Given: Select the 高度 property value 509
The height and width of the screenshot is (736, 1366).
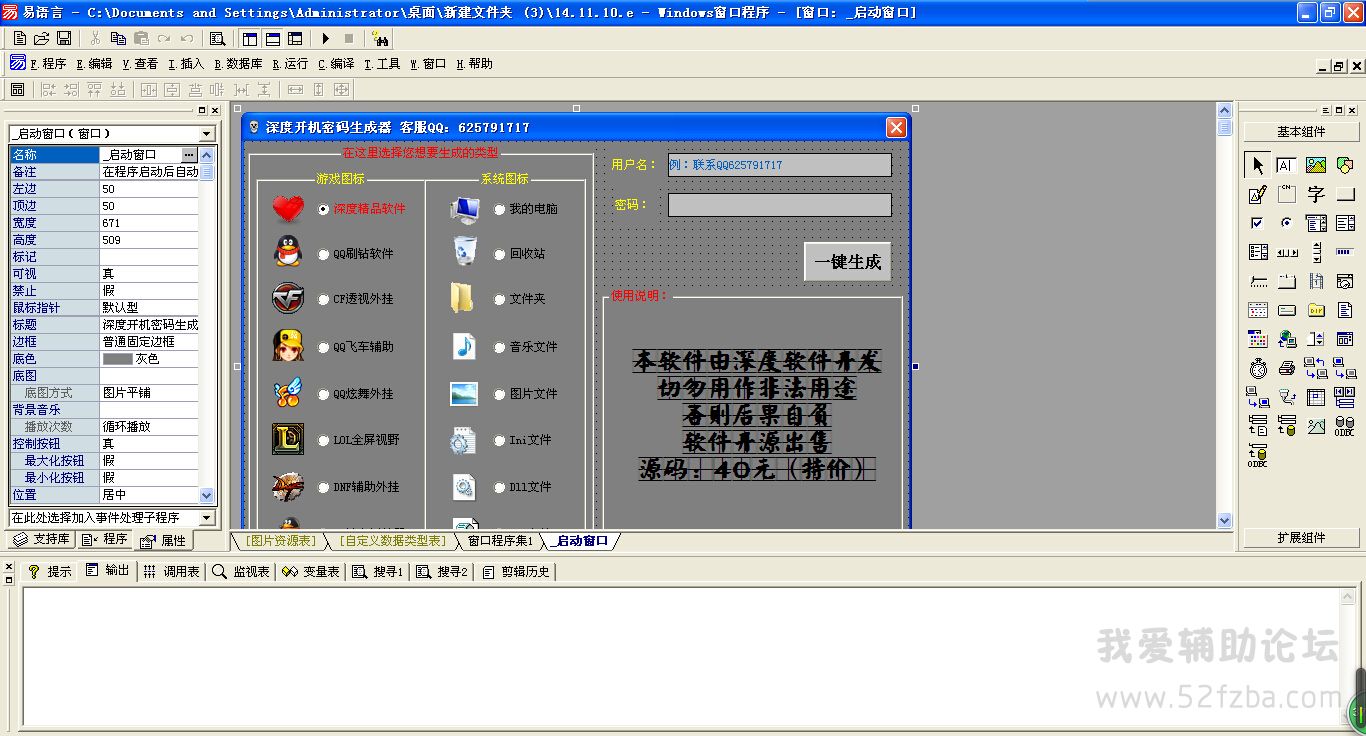Looking at the screenshot, I should tap(149, 240).
